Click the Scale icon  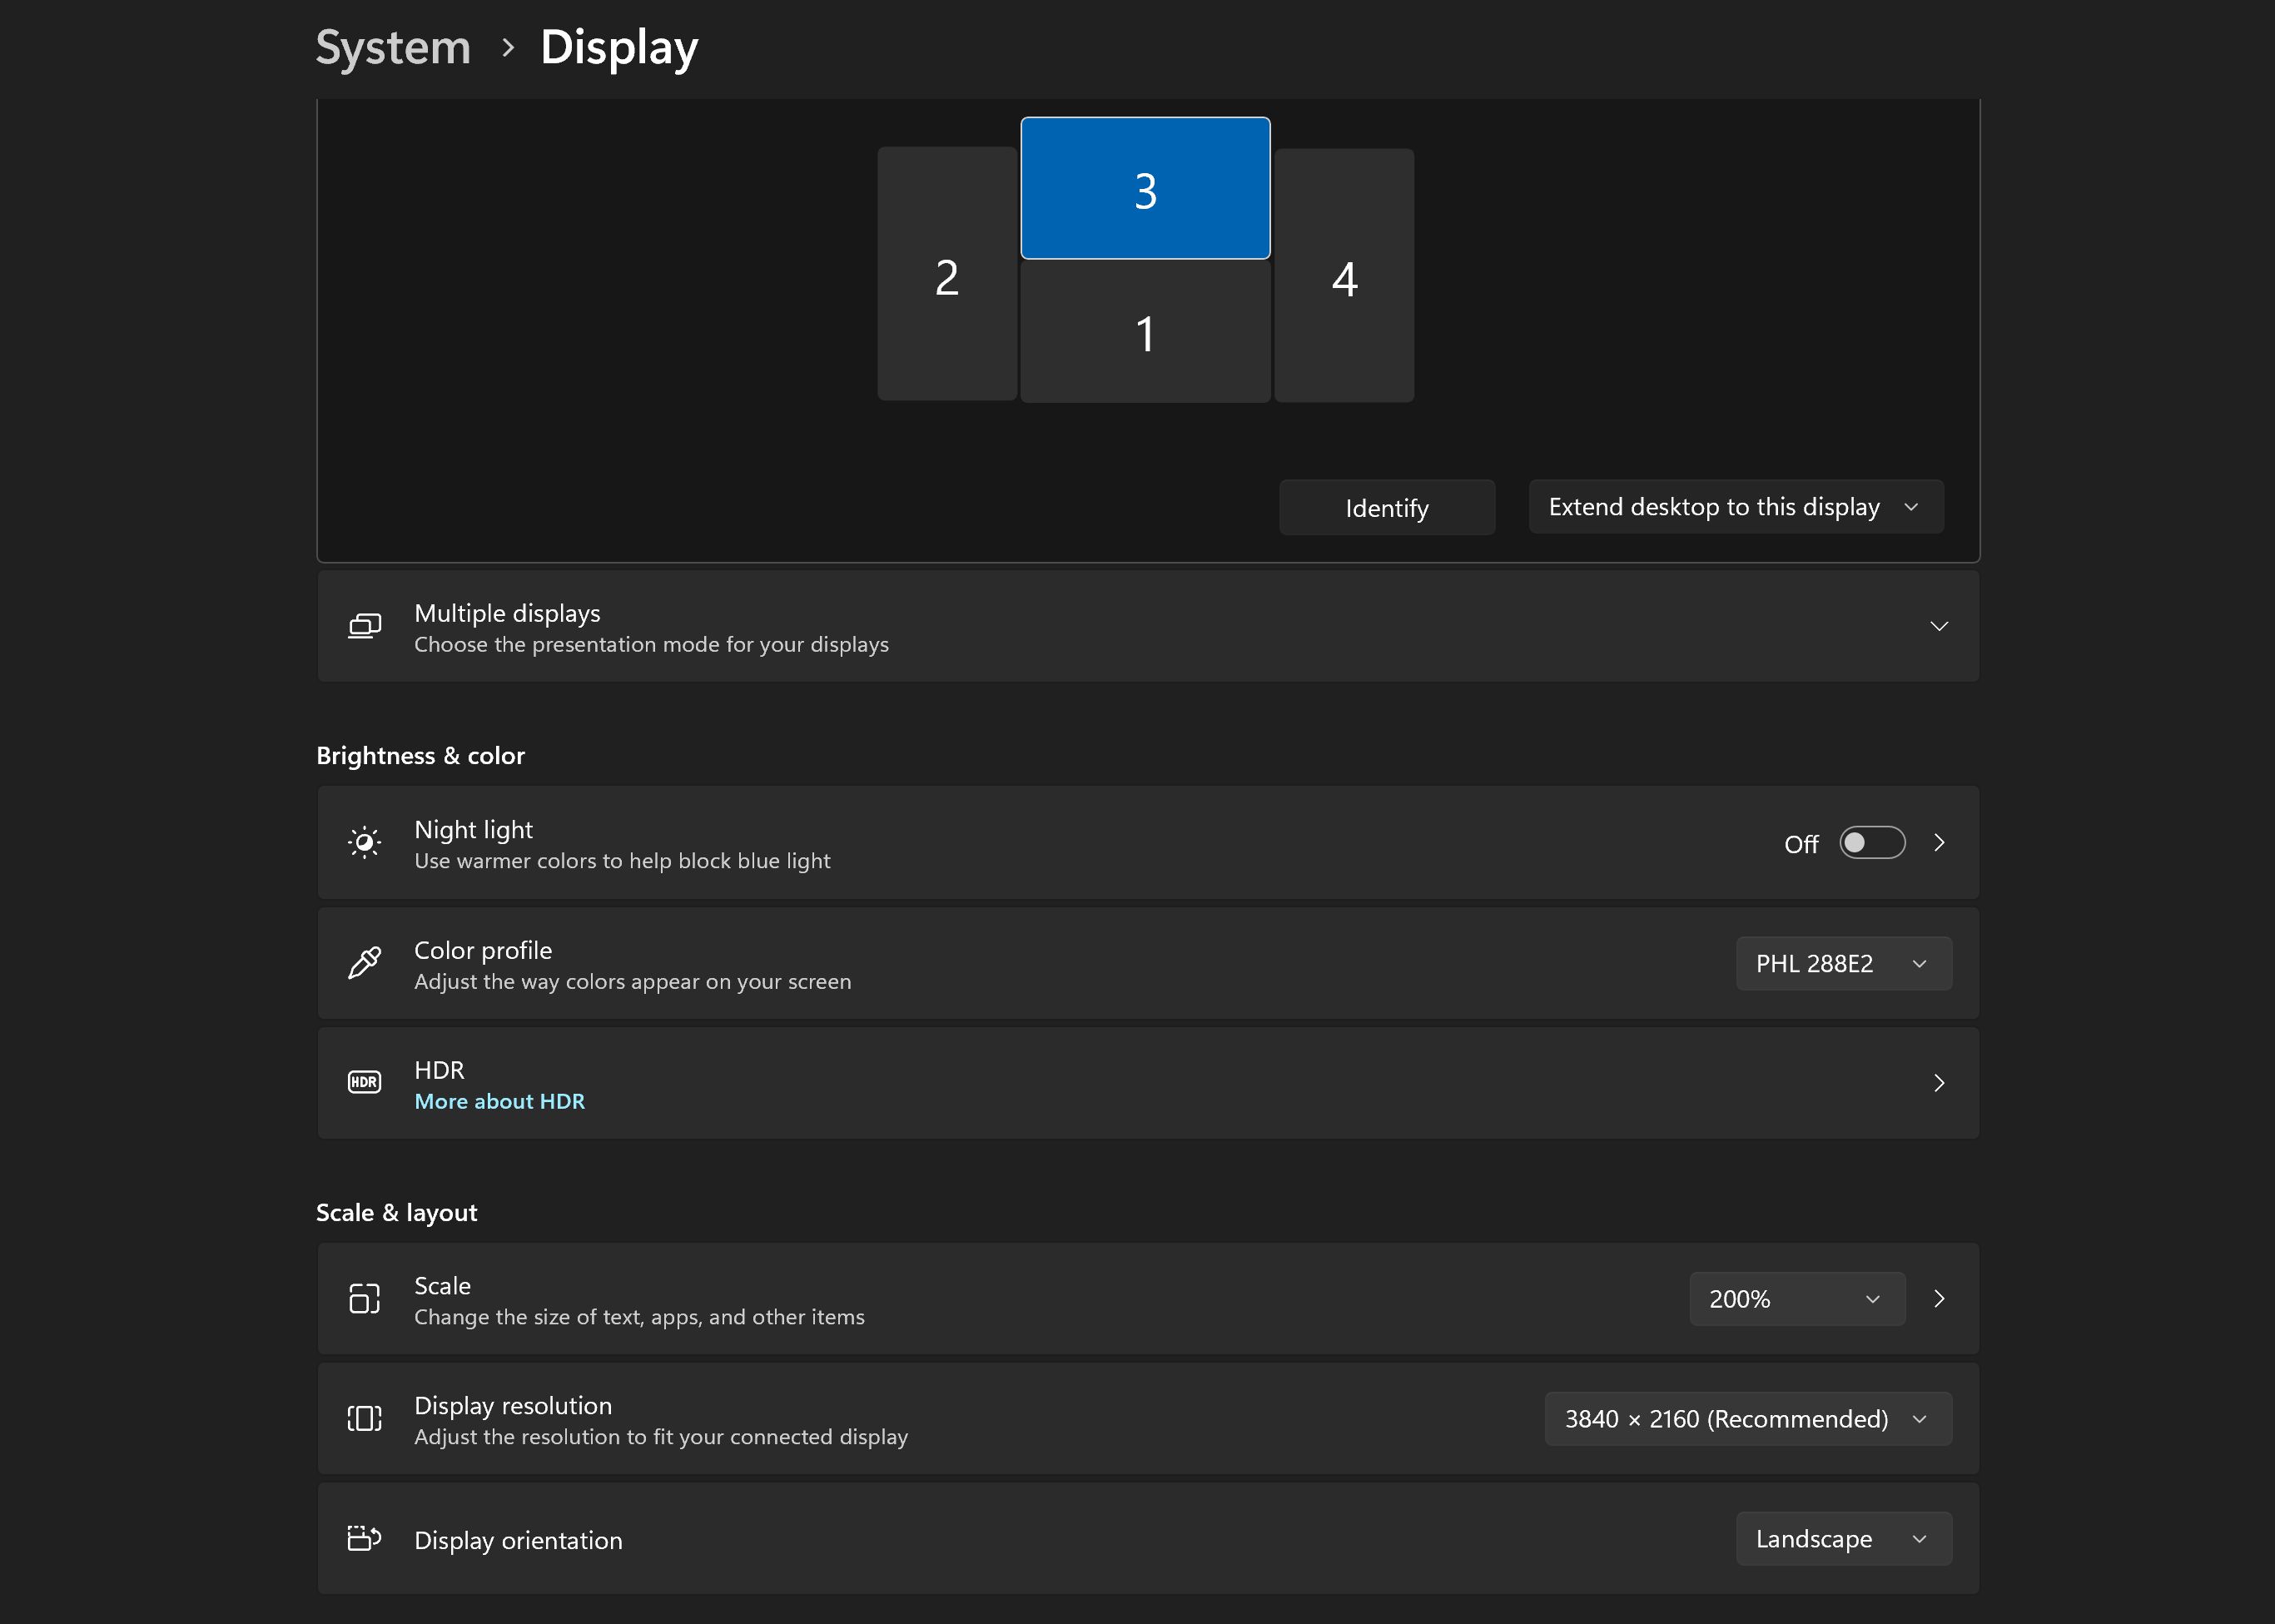click(364, 1298)
